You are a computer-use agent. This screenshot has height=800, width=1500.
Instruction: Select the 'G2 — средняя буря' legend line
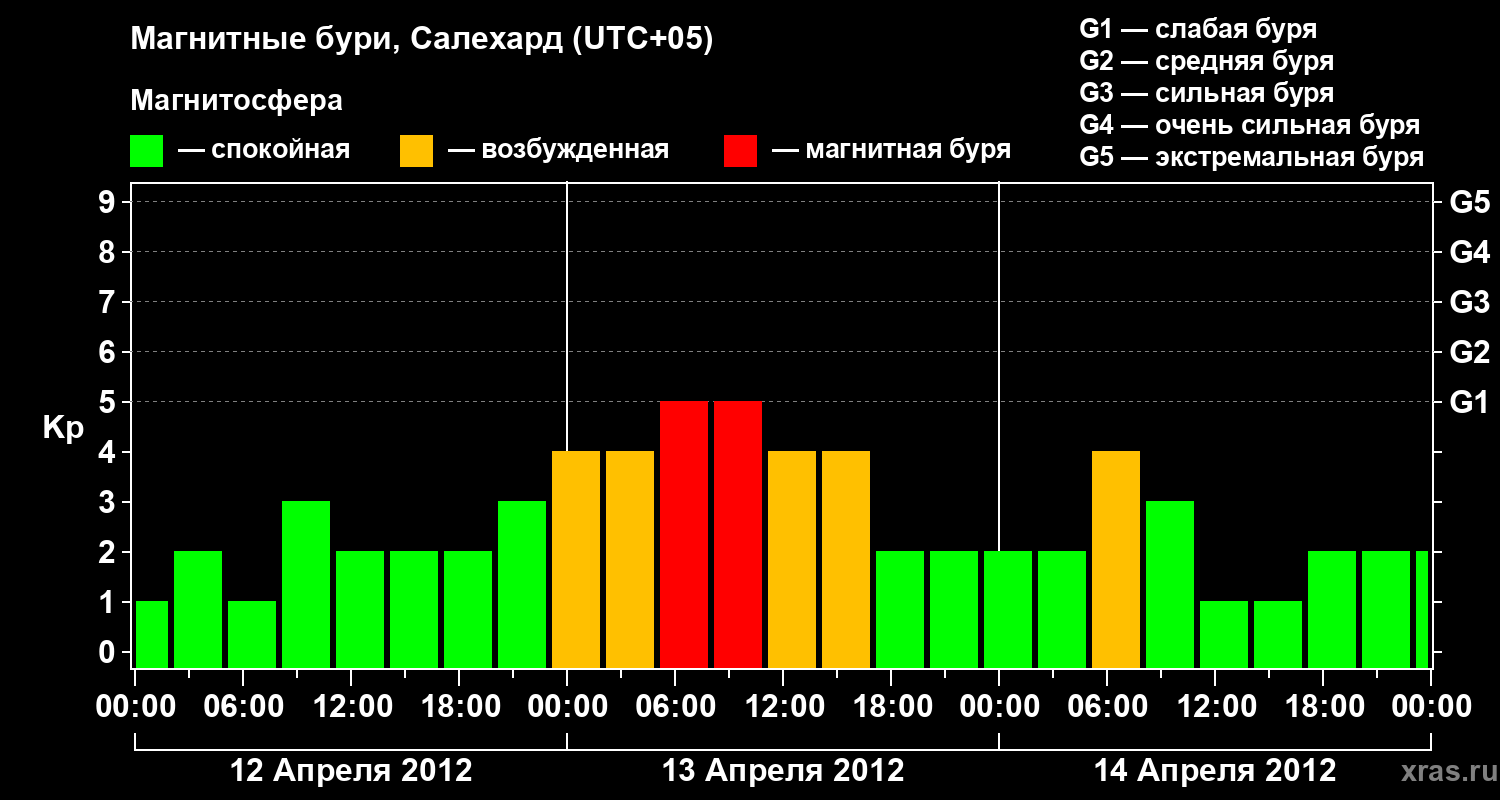[x=1206, y=61]
